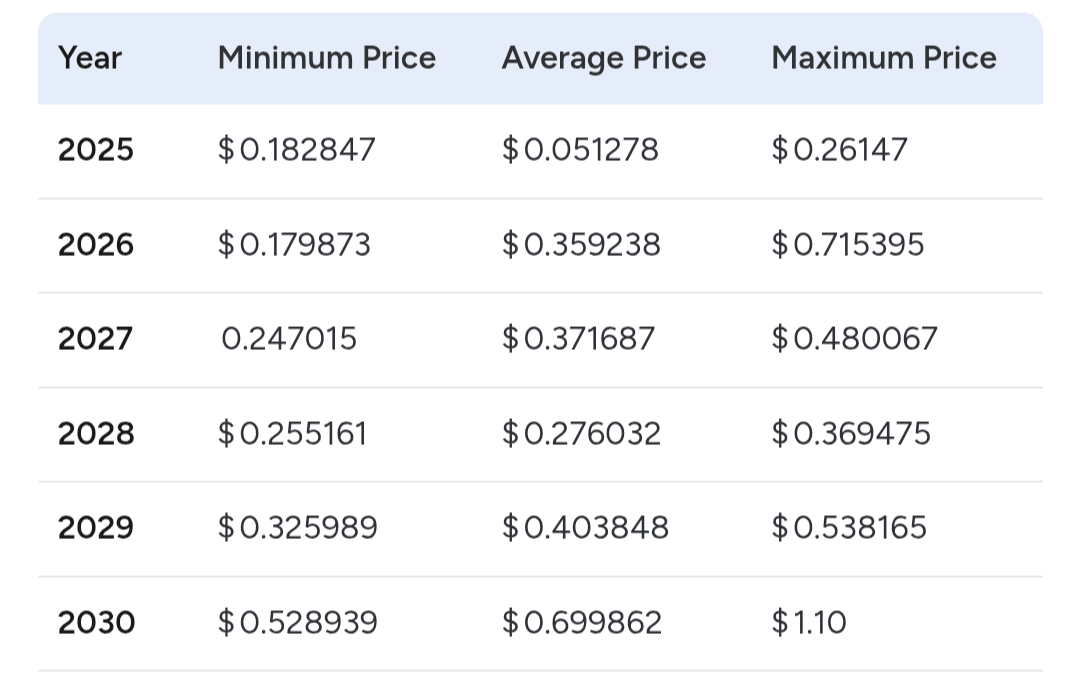The height and width of the screenshot is (690, 1080).
Task: Click the $0.369475 maximum price for 2028
Action: coord(851,433)
